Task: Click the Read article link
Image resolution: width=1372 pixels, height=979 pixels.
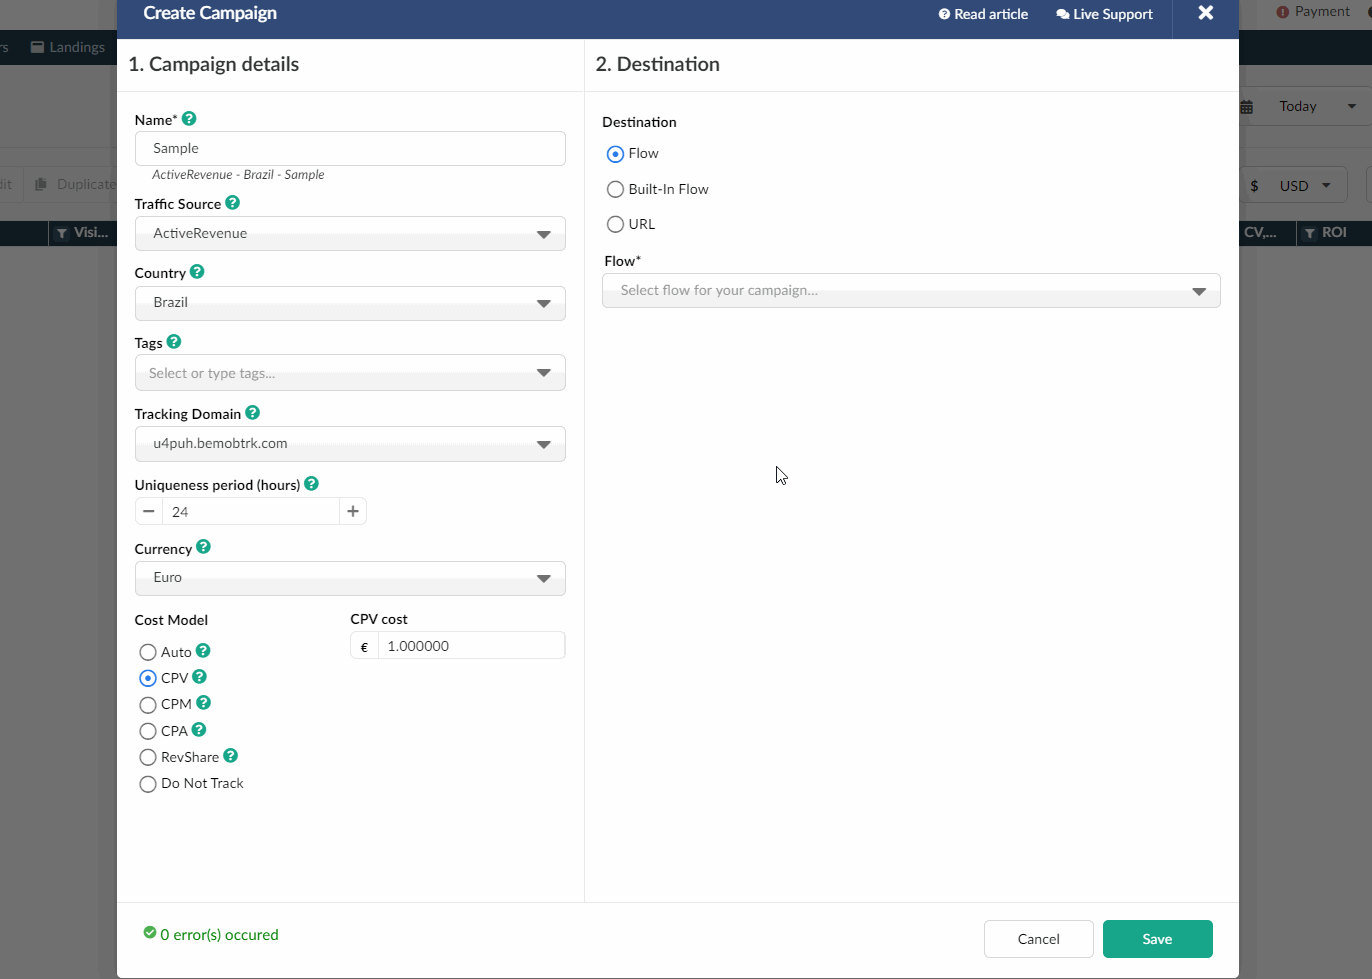Action: (983, 14)
